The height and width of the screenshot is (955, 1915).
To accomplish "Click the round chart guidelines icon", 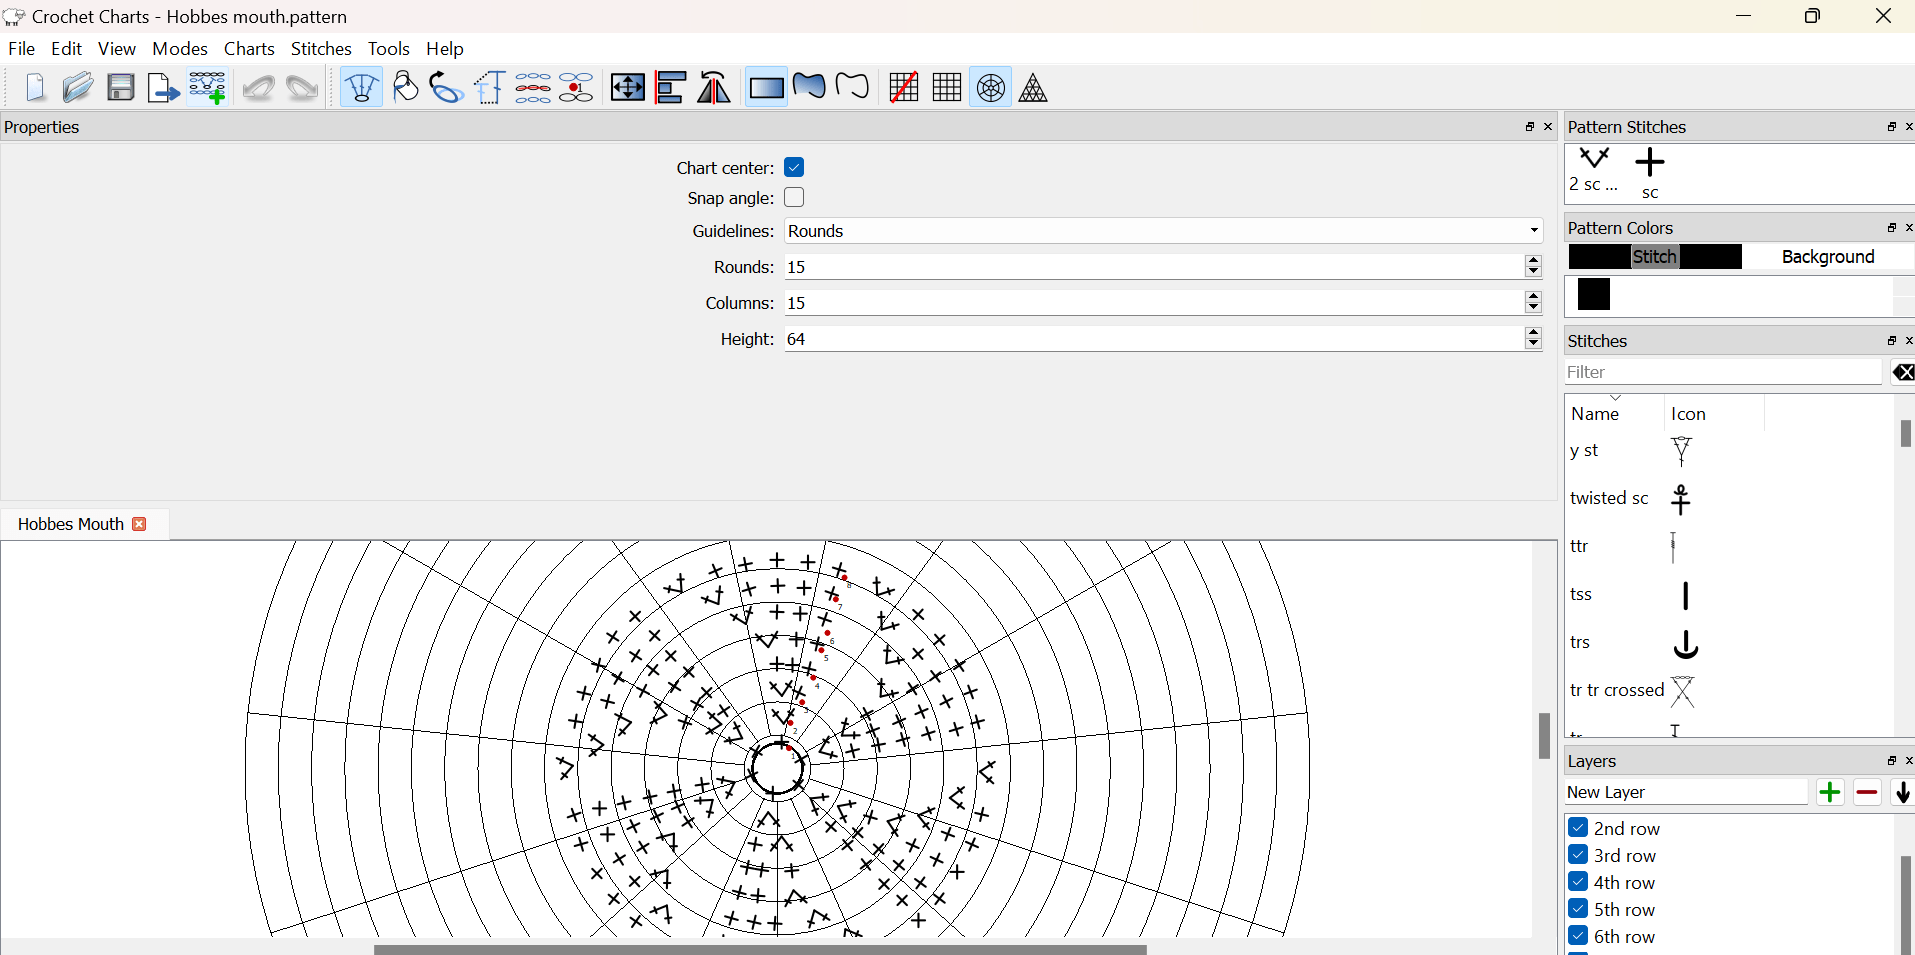I will tap(990, 88).
